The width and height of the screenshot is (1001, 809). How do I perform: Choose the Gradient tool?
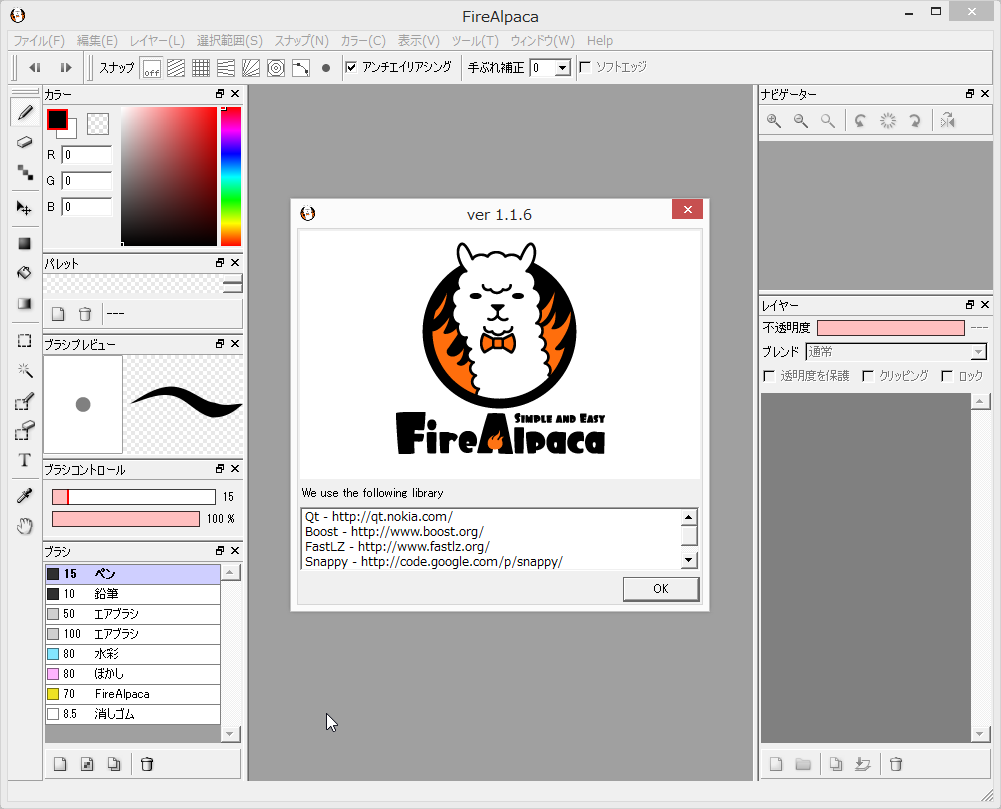(x=25, y=303)
